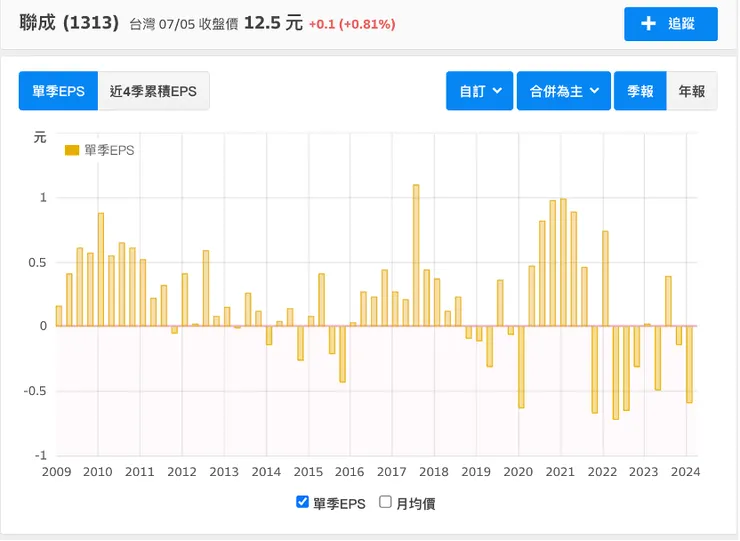Click the 2009 x-axis label
This screenshot has height=541, width=740.
[x=56, y=472]
